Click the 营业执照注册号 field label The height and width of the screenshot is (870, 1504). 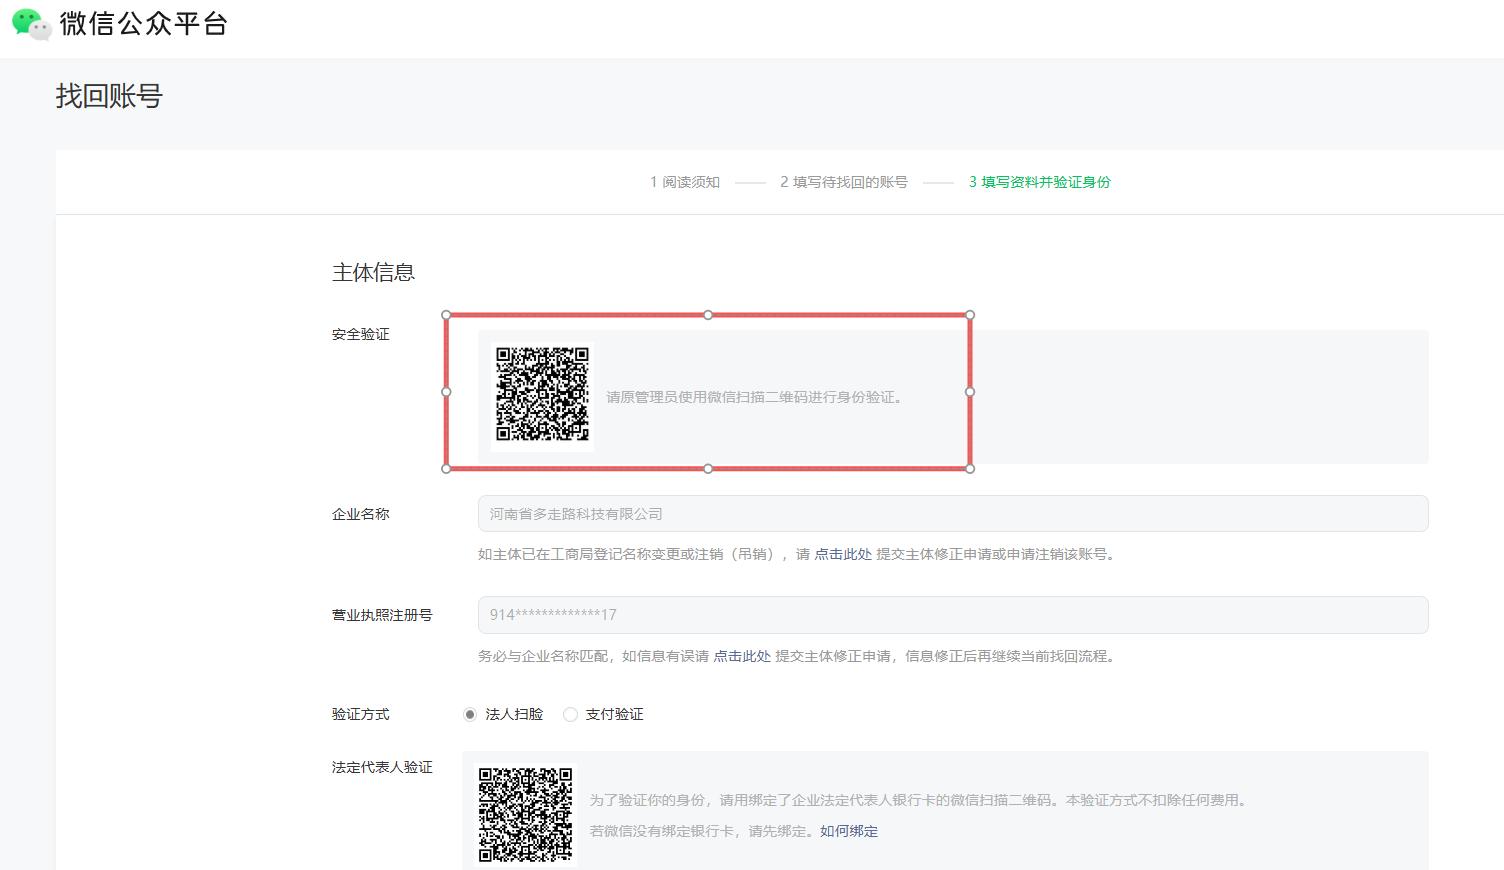click(x=382, y=615)
